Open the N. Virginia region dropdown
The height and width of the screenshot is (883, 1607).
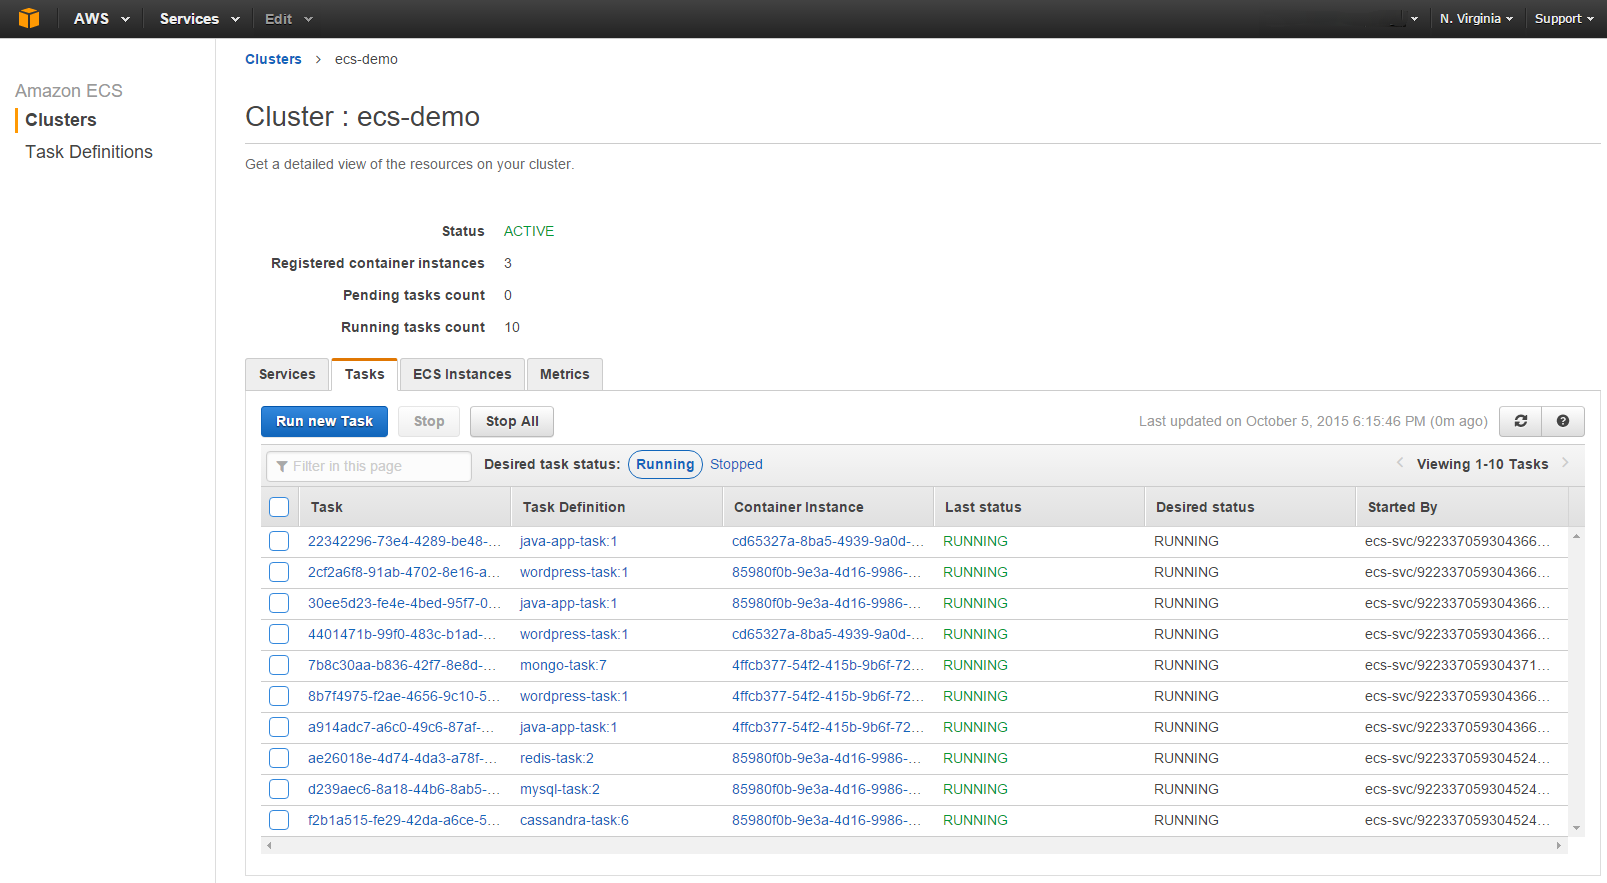pos(1476,18)
